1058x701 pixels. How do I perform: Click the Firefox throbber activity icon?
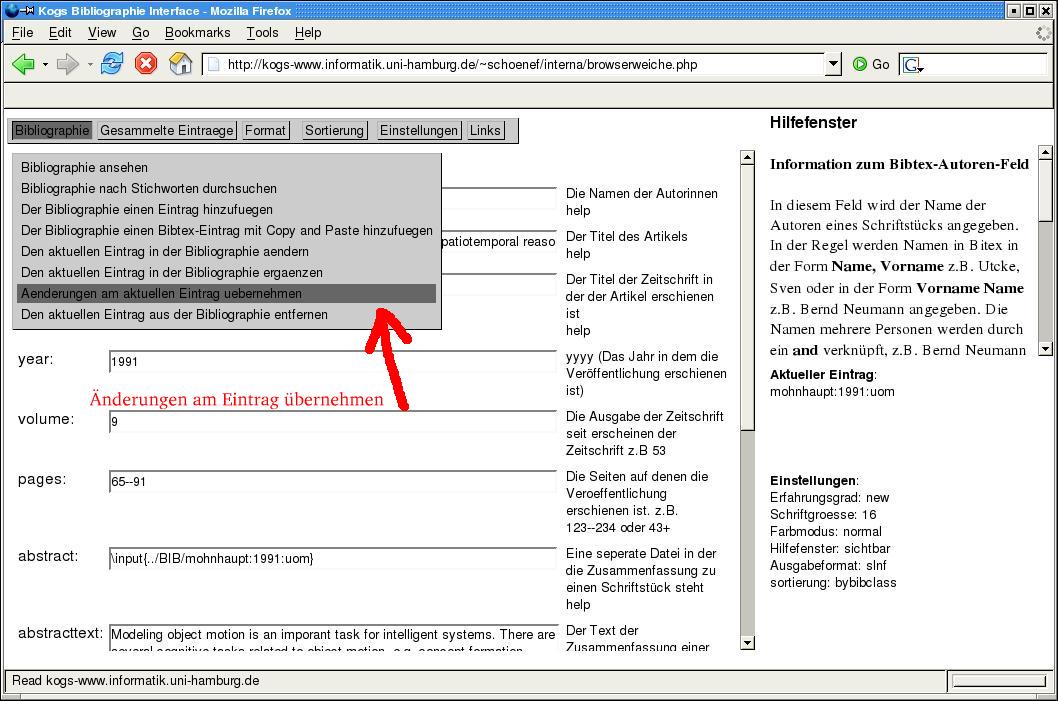point(1043,32)
